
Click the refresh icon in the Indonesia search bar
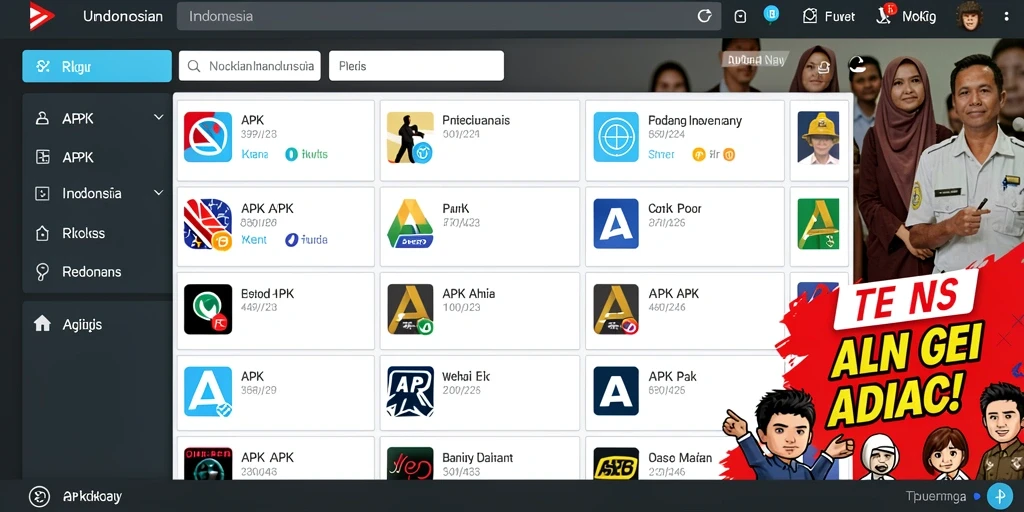point(704,16)
